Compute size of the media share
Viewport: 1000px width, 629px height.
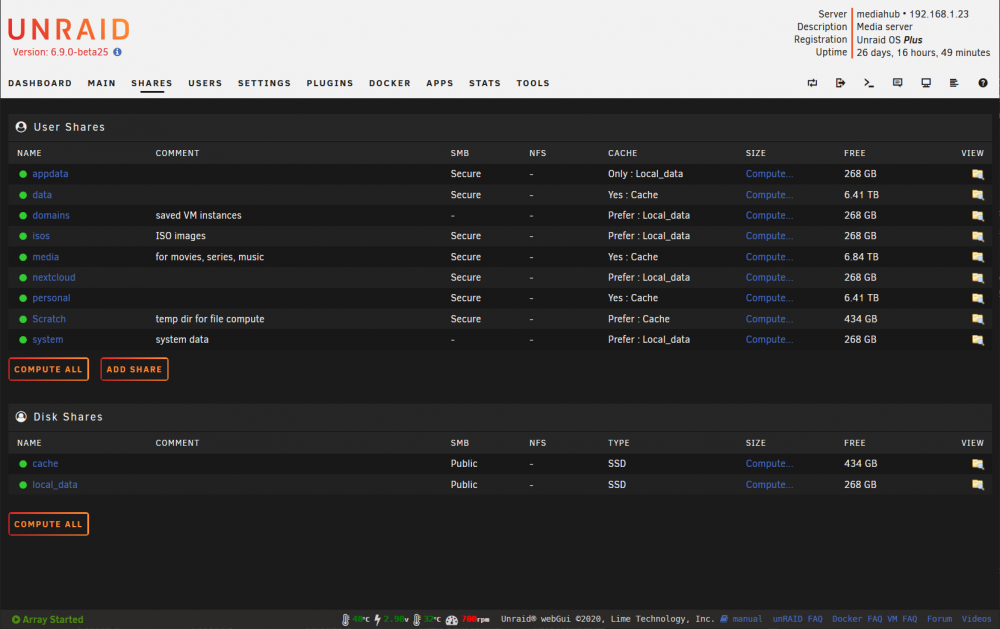769,257
